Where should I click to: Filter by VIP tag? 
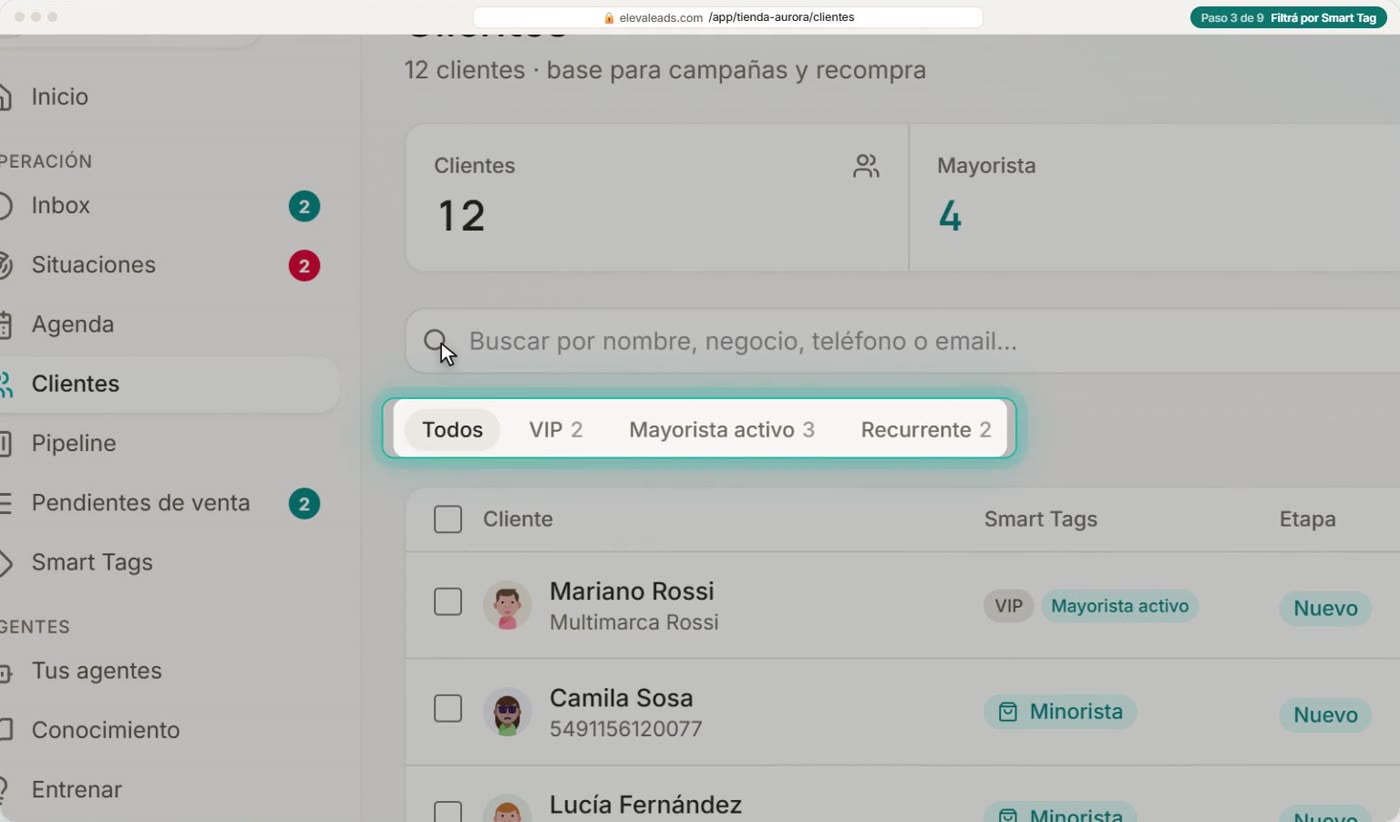click(x=556, y=430)
